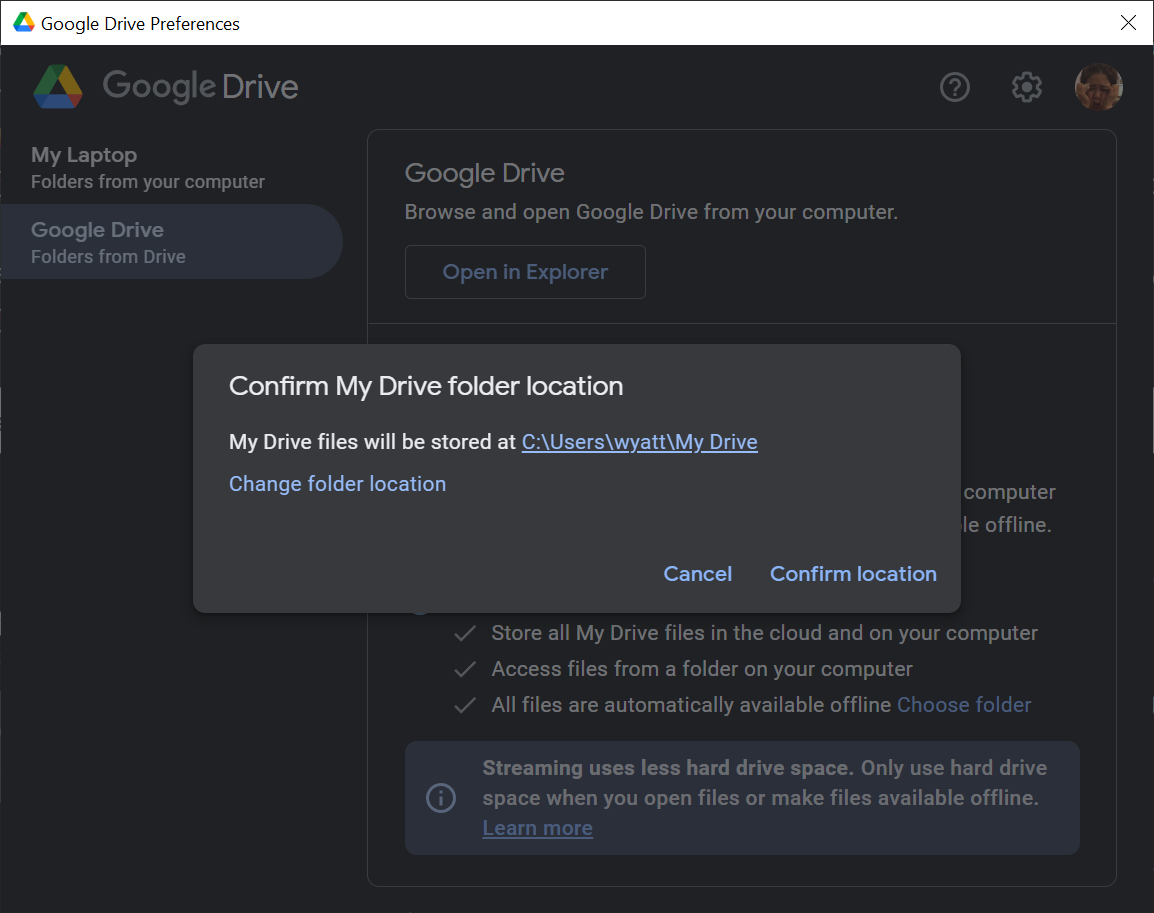The image size is (1154, 913).
Task: Choose Change folder location
Action: [337, 484]
